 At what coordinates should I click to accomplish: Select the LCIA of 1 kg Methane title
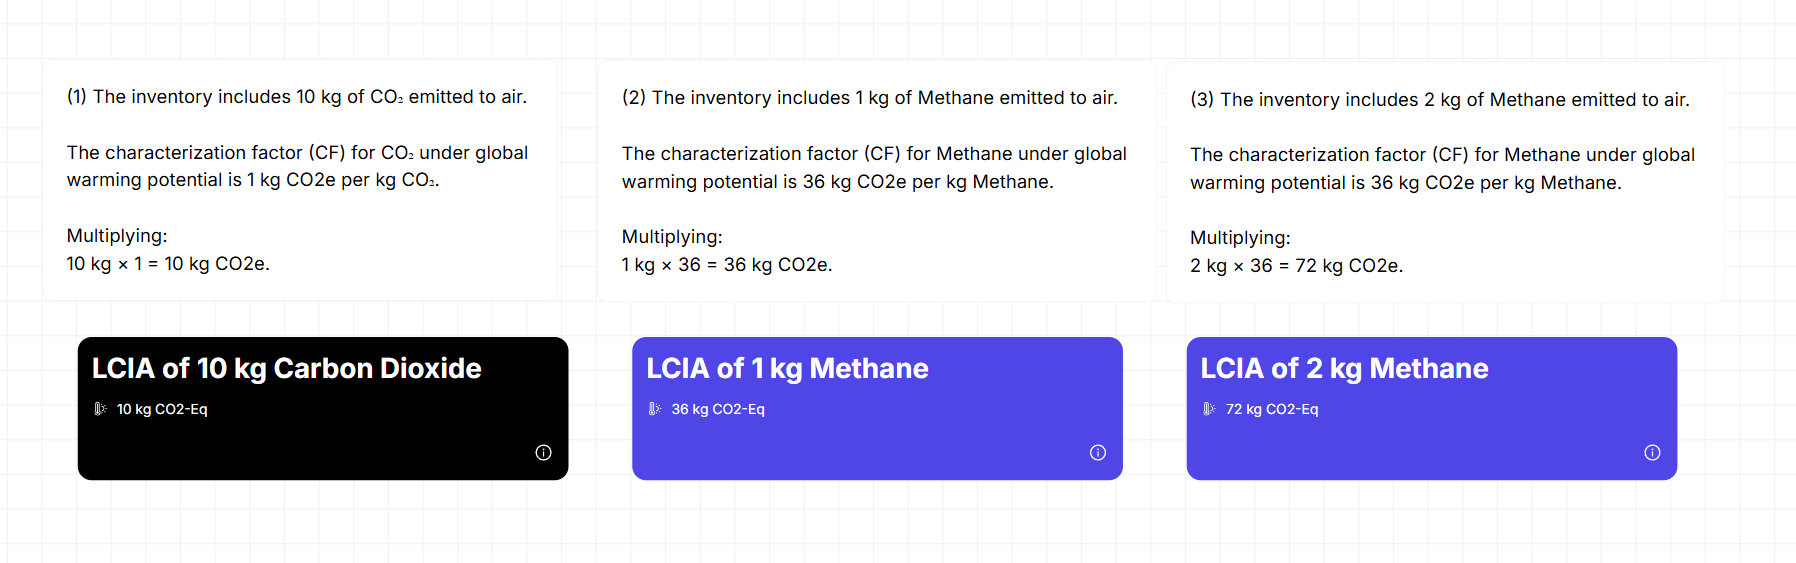pos(787,369)
